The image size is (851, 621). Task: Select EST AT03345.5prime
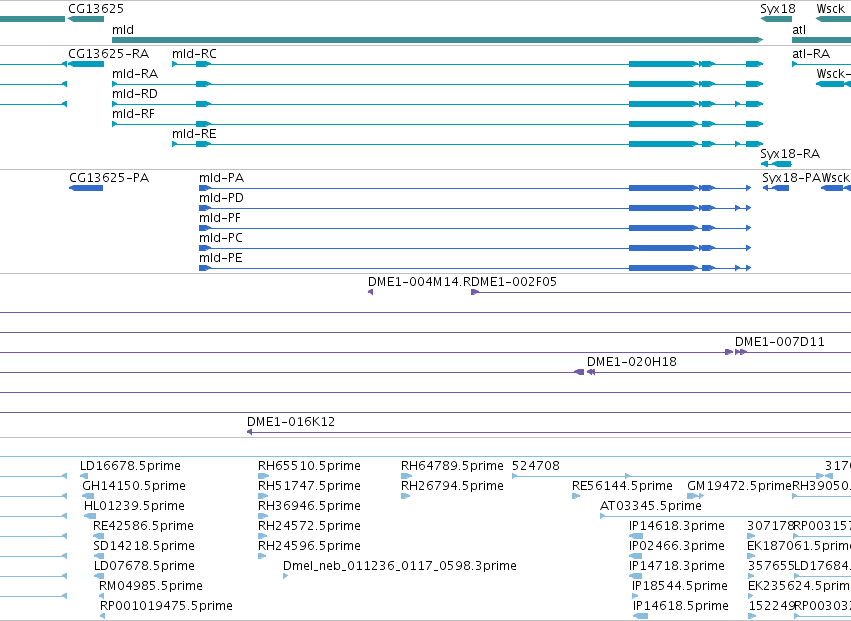tap(651, 506)
